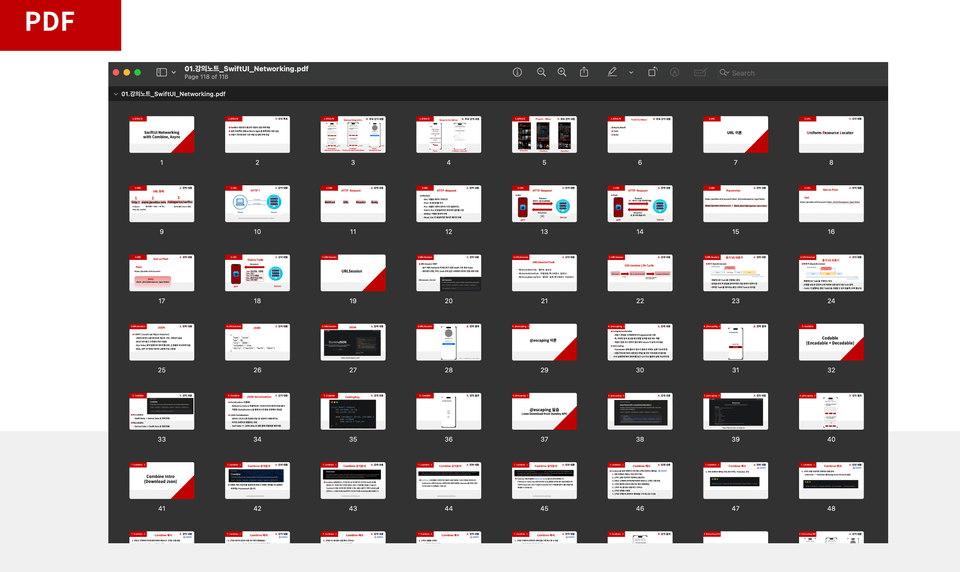The height and width of the screenshot is (572, 960).
Task: Click the Page 118 of 118 subtitle
Action: [206, 77]
